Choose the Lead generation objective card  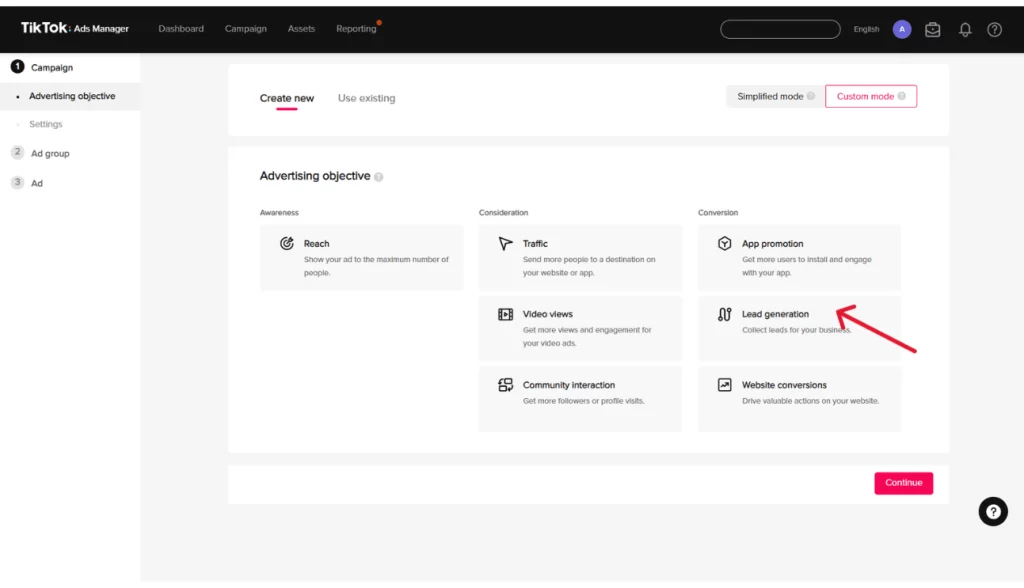pyautogui.click(x=799, y=328)
